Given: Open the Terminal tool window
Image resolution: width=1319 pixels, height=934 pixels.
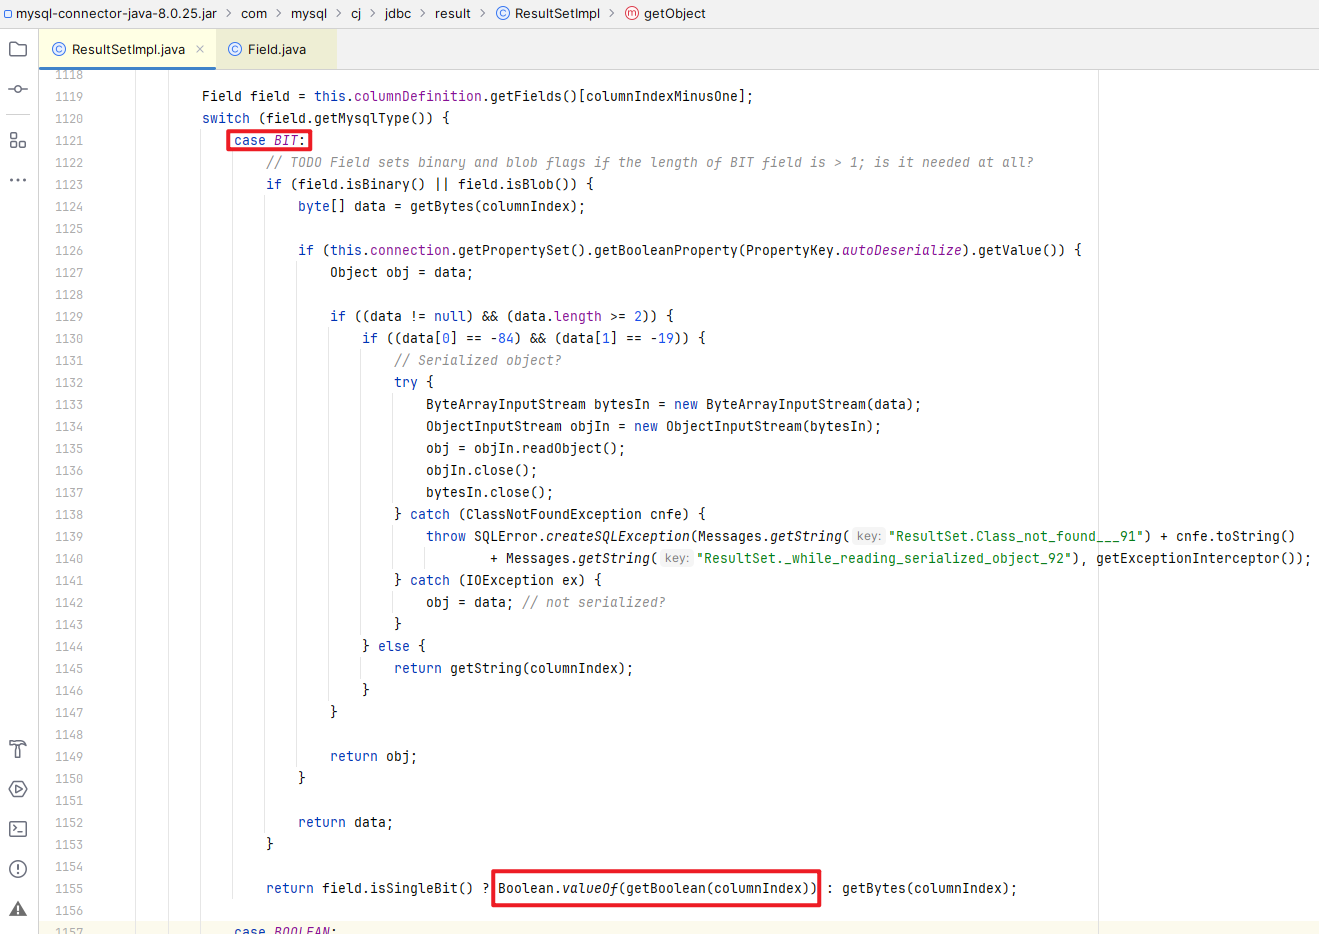Looking at the screenshot, I should point(18,829).
